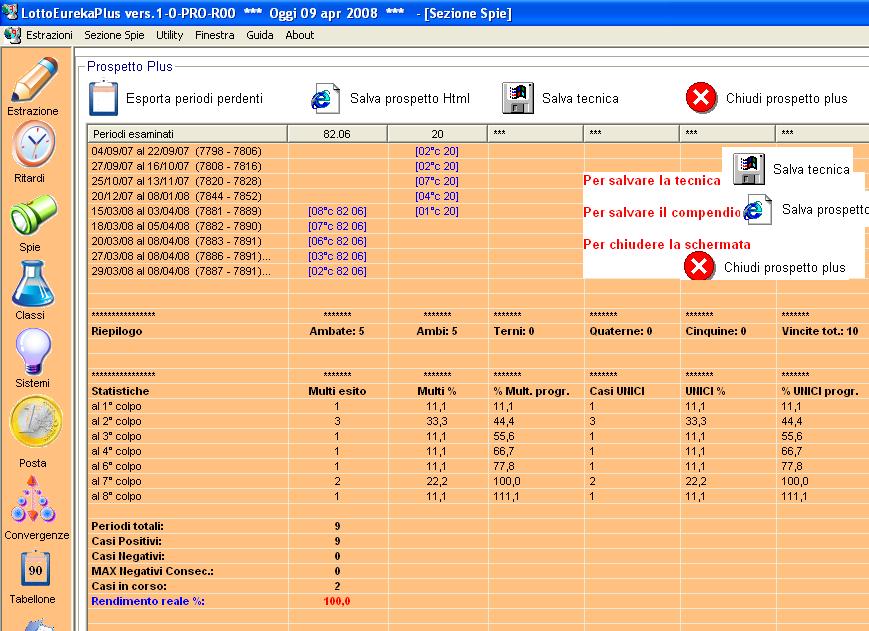Click the '20' column header
Viewport: 869px width, 631px height.
(x=437, y=134)
